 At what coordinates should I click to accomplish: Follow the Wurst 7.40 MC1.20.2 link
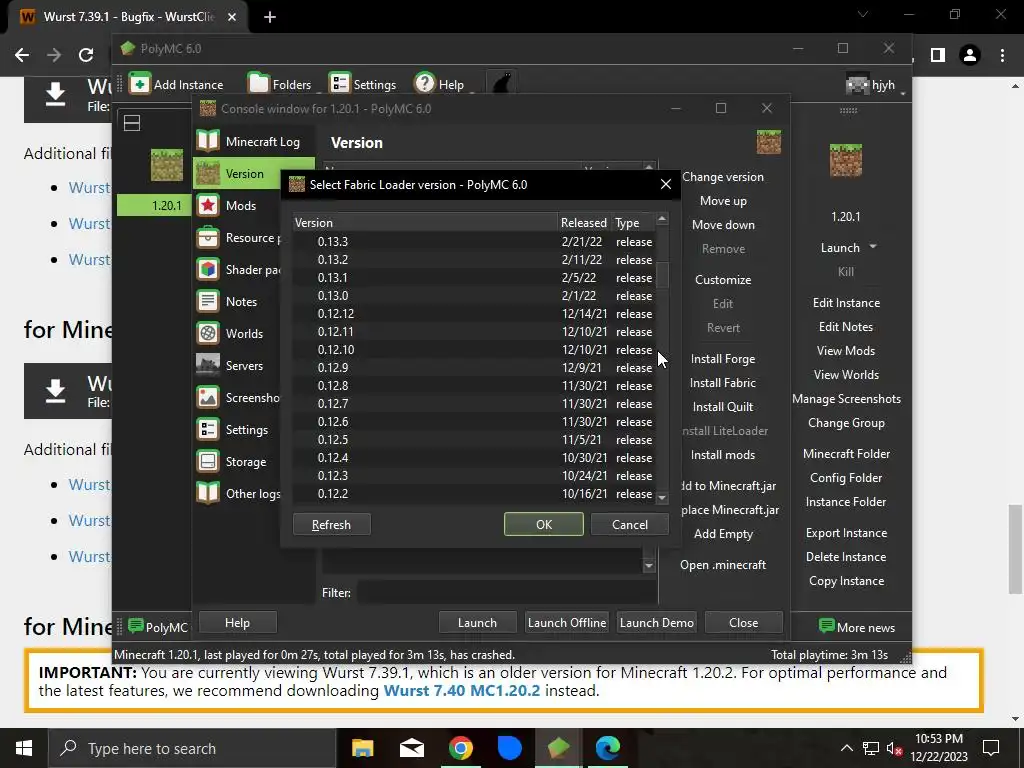click(x=462, y=690)
